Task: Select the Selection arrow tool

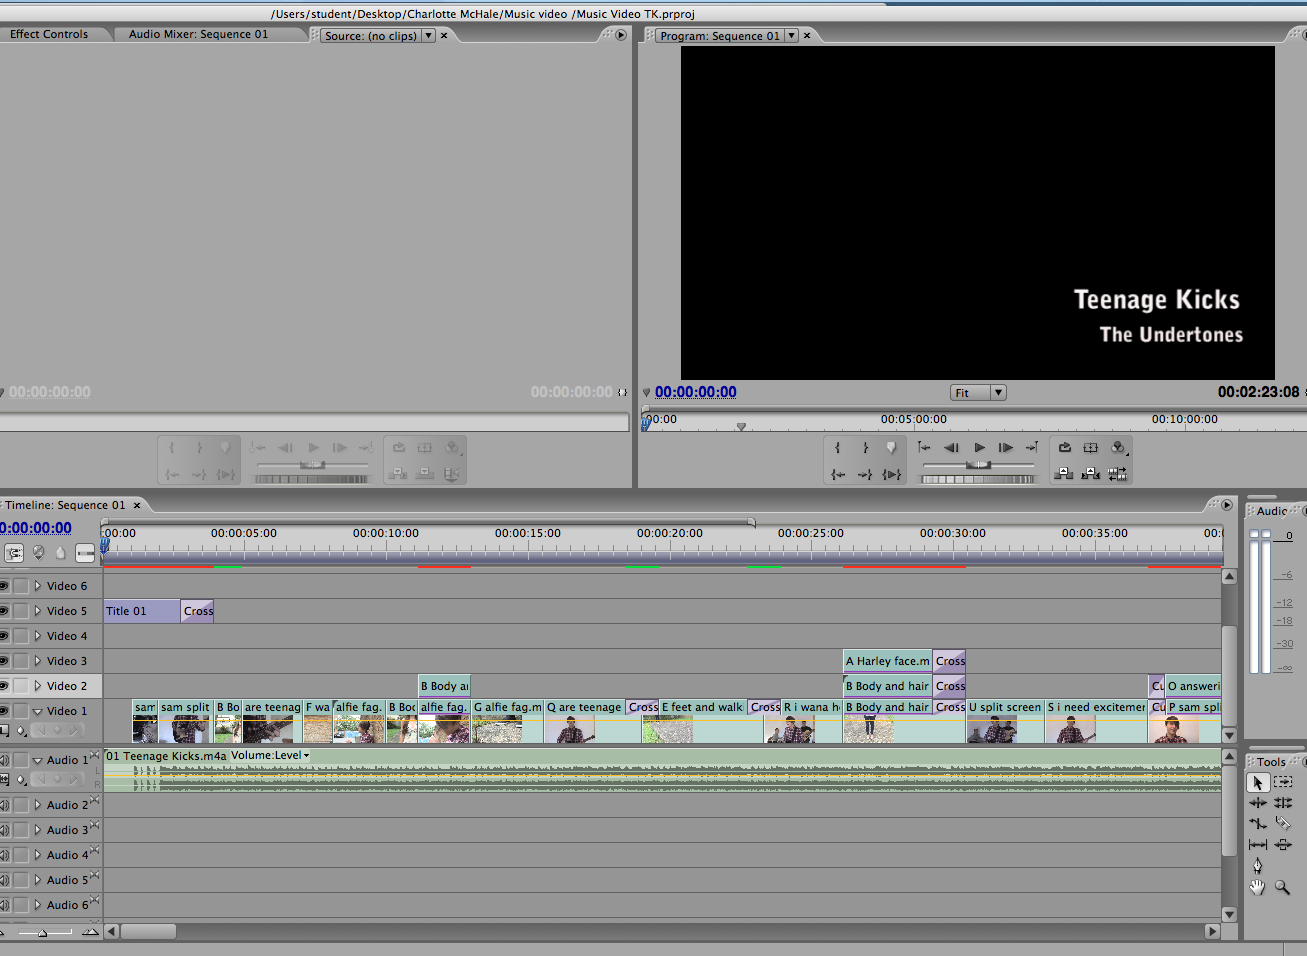Action: [x=1258, y=783]
